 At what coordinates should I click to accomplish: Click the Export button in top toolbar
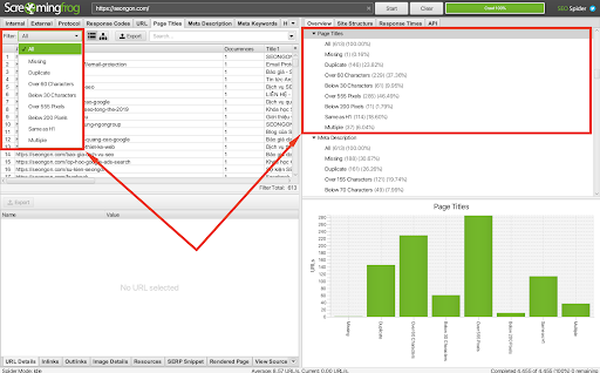point(130,36)
